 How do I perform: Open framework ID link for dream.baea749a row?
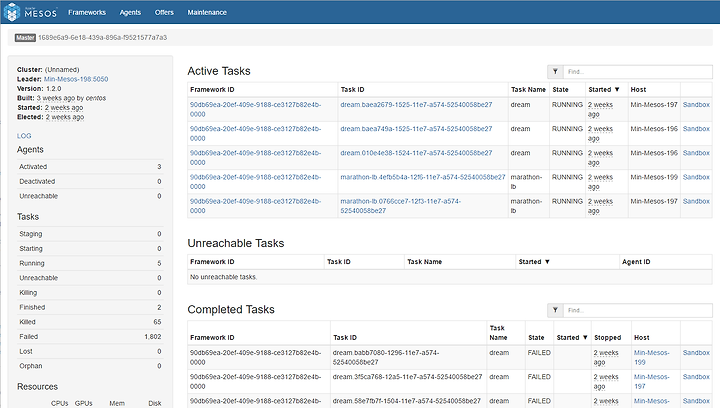(255, 134)
